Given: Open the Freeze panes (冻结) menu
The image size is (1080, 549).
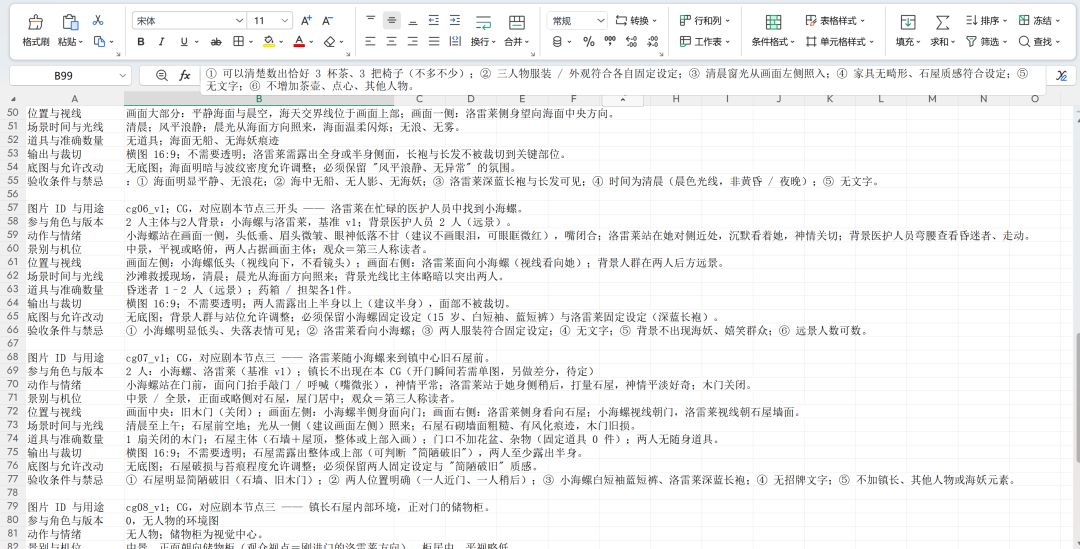Looking at the screenshot, I should (x=1039, y=21).
